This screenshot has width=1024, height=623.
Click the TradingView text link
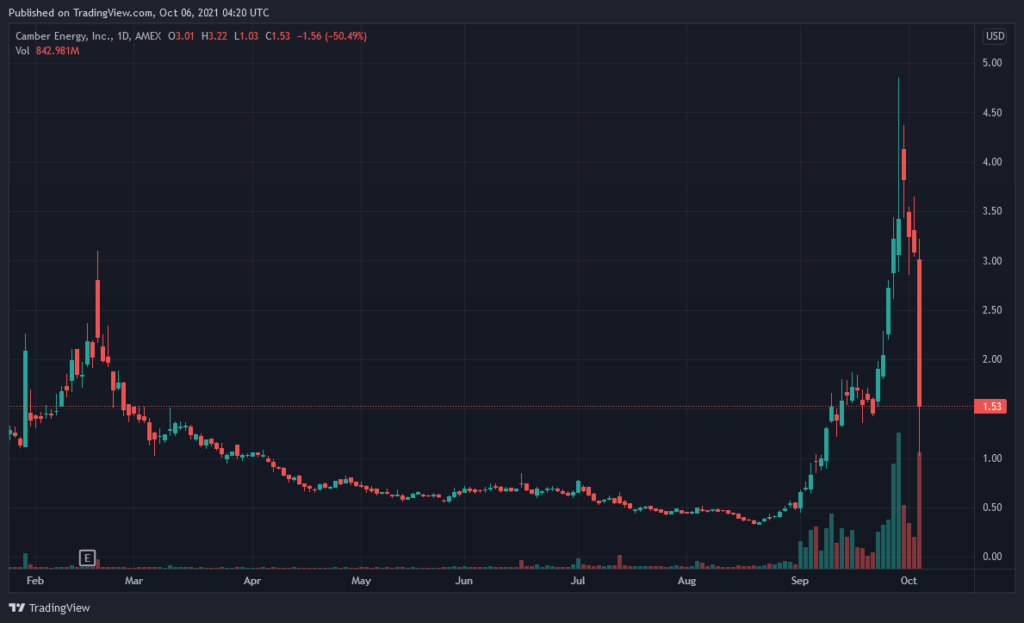pyautogui.click(x=59, y=608)
